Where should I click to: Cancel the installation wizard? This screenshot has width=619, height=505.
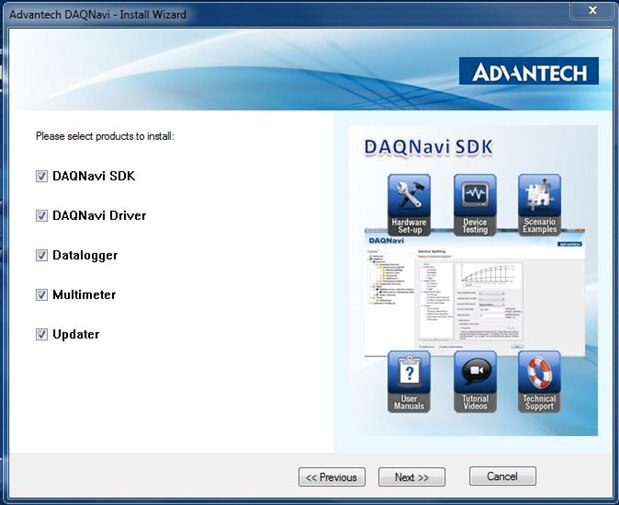(x=502, y=477)
